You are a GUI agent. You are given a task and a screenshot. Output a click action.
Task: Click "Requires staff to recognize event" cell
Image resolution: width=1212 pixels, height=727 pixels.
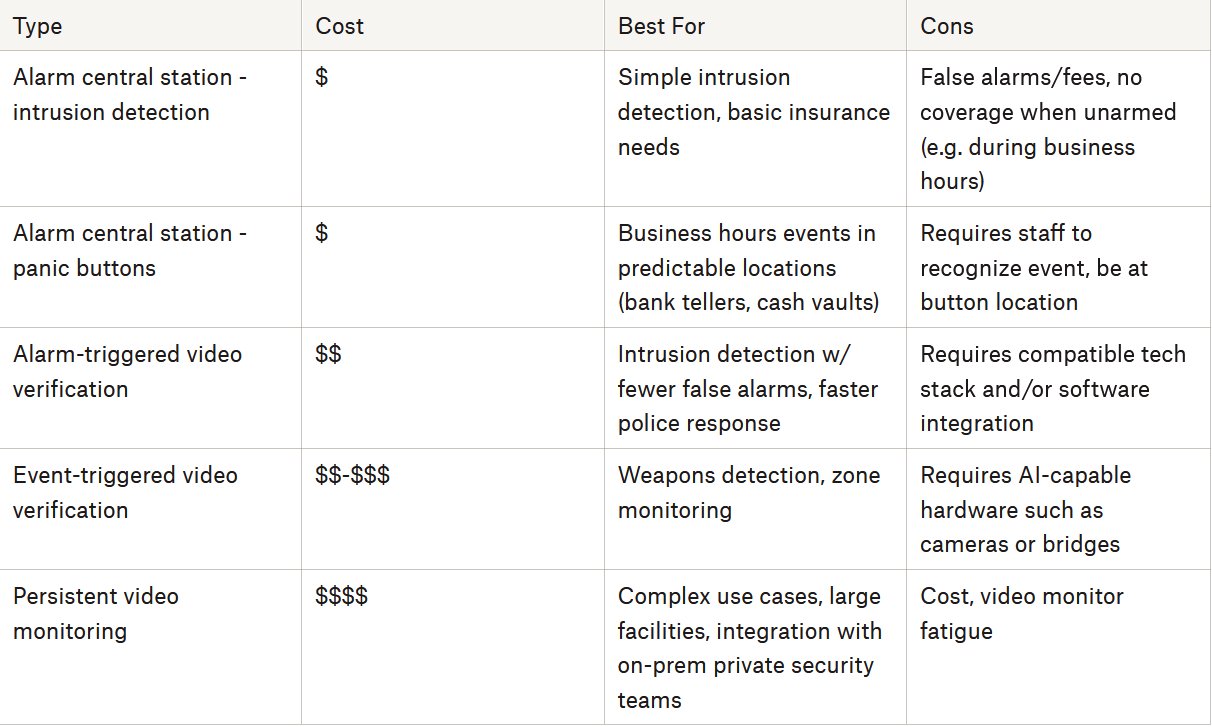[x=1059, y=267]
